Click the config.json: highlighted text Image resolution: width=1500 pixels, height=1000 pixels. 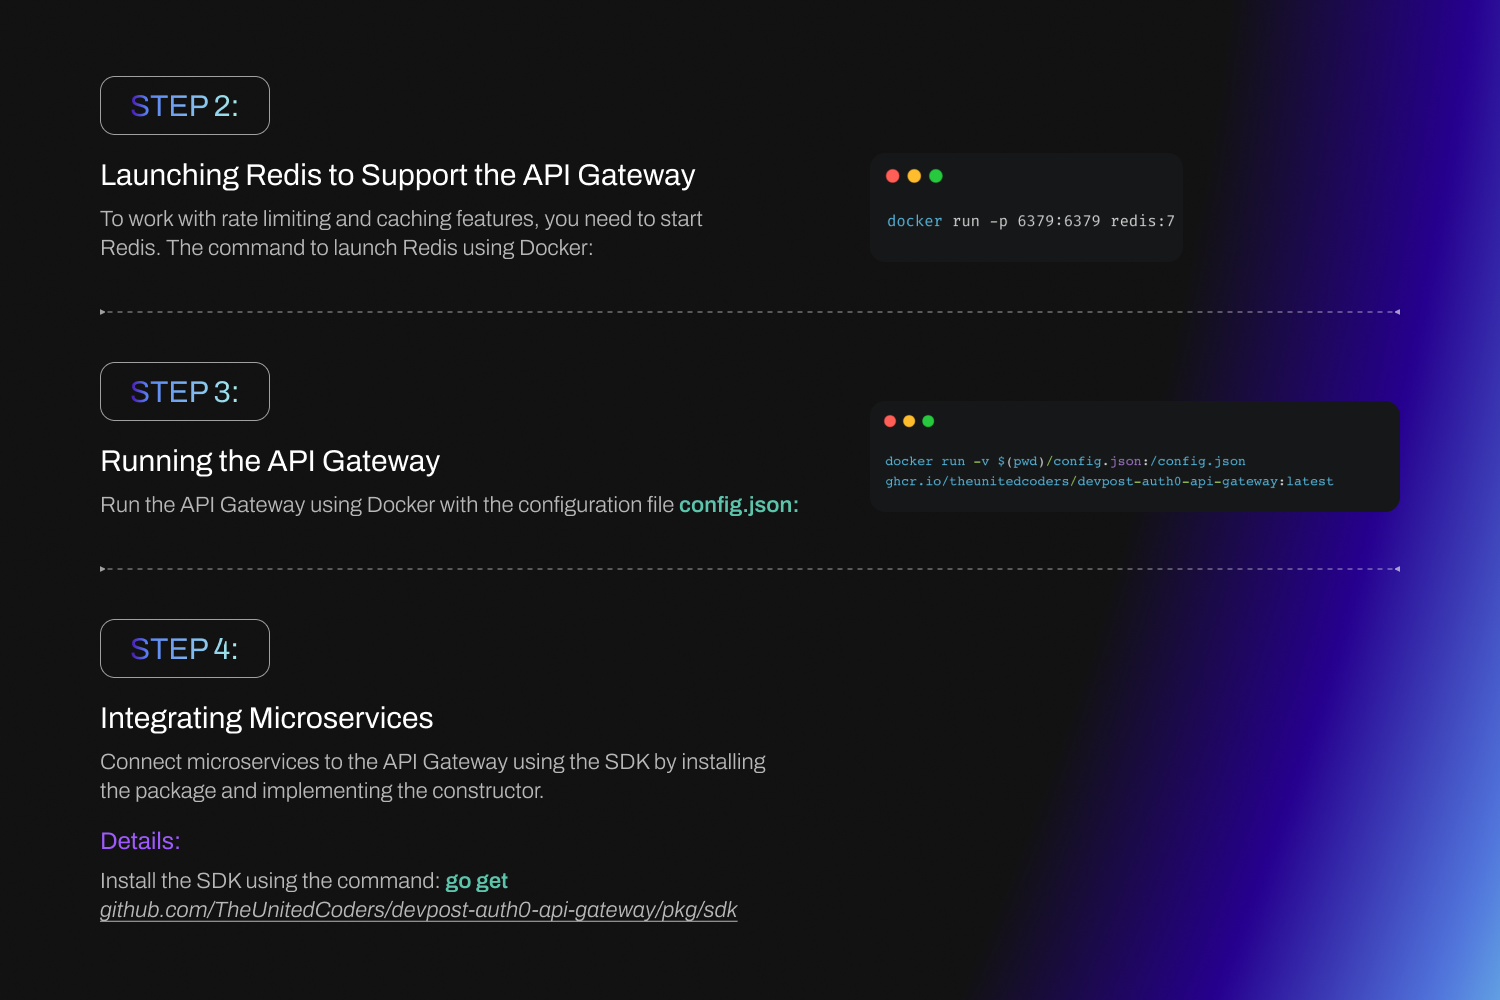click(x=739, y=505)
